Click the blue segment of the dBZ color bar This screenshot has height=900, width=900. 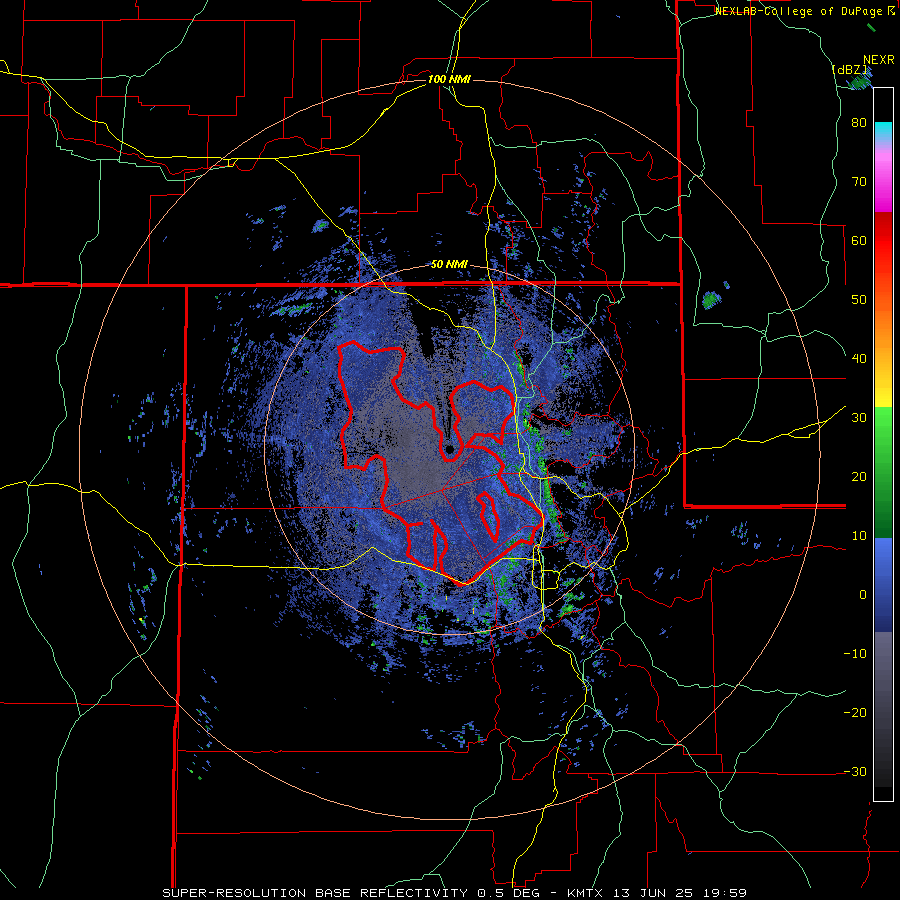tap(883, 585)
